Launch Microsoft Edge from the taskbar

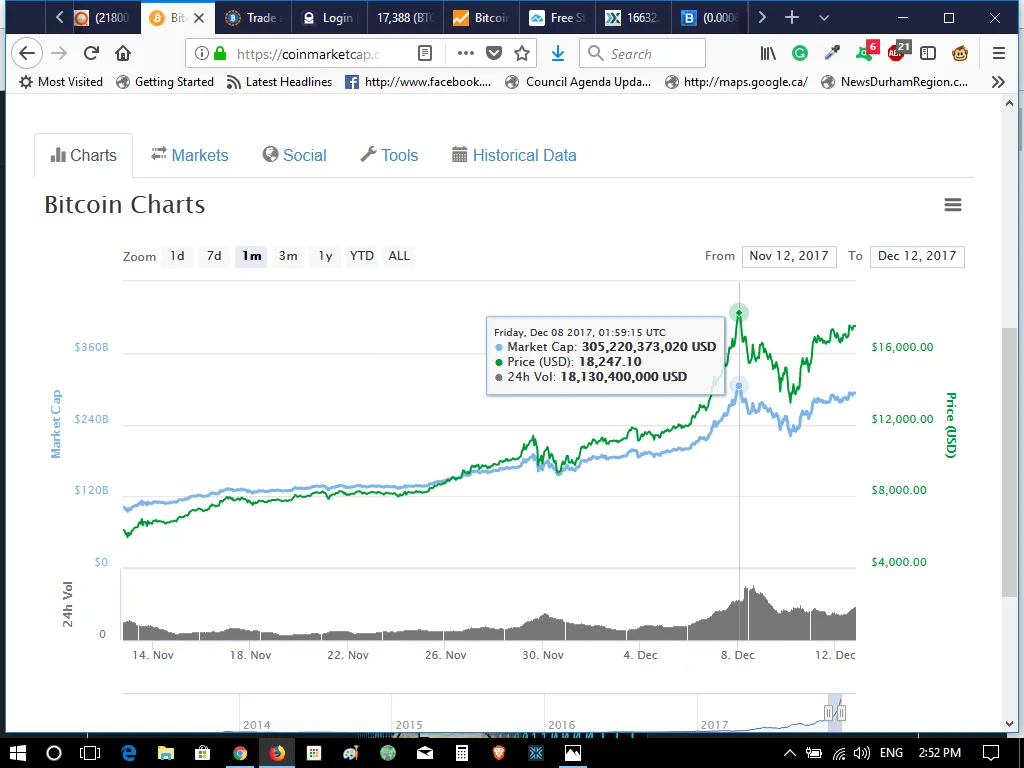129,753
